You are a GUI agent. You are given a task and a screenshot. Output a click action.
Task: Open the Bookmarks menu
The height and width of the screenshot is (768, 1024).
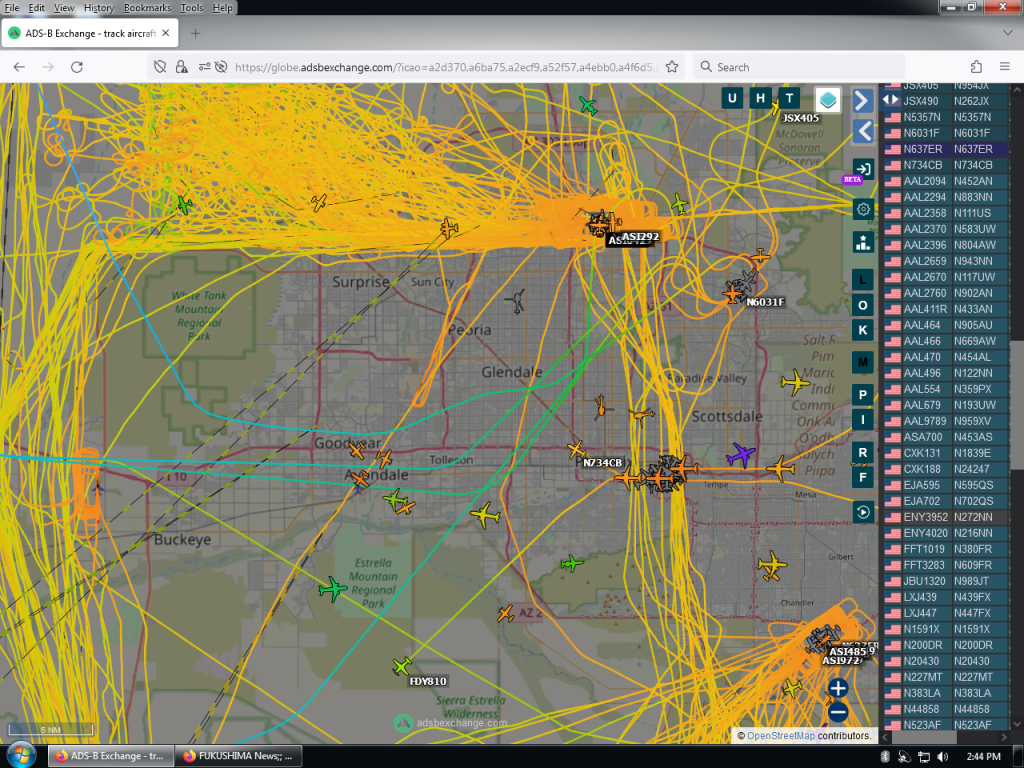click(x=147, y=8)
